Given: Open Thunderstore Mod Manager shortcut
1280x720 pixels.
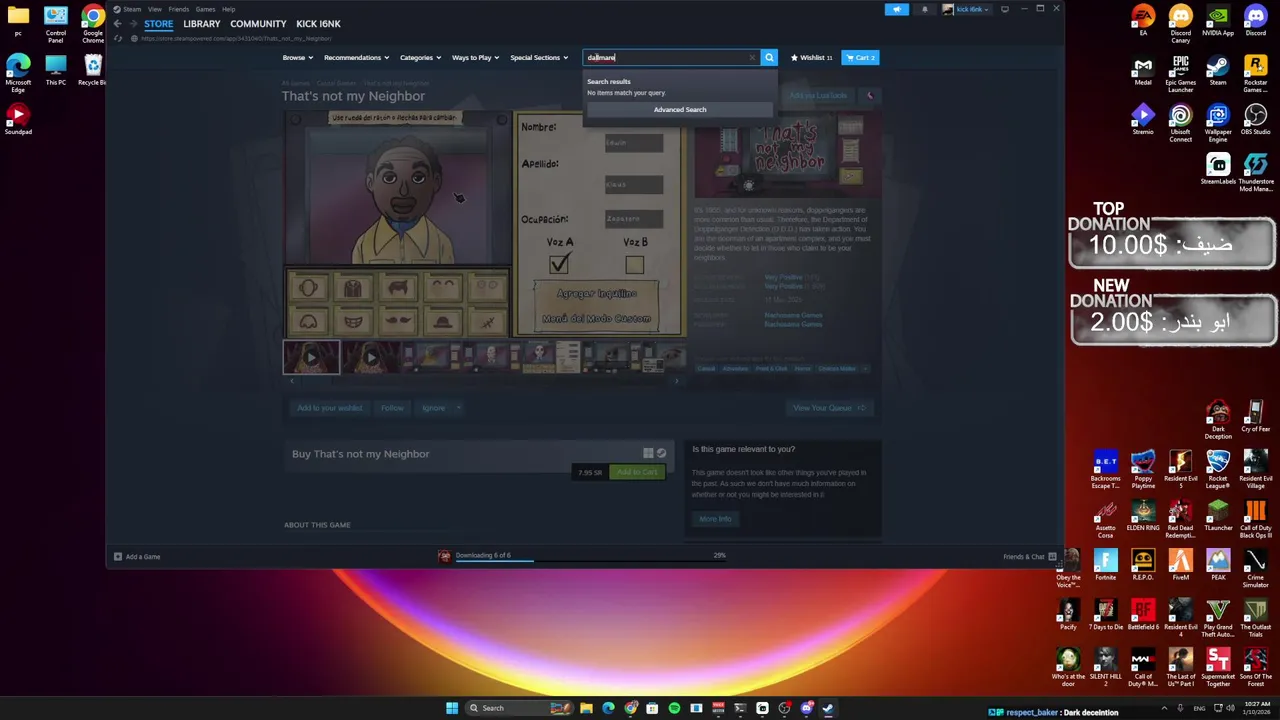Looking at the screenshot, I should (1256, 172).
